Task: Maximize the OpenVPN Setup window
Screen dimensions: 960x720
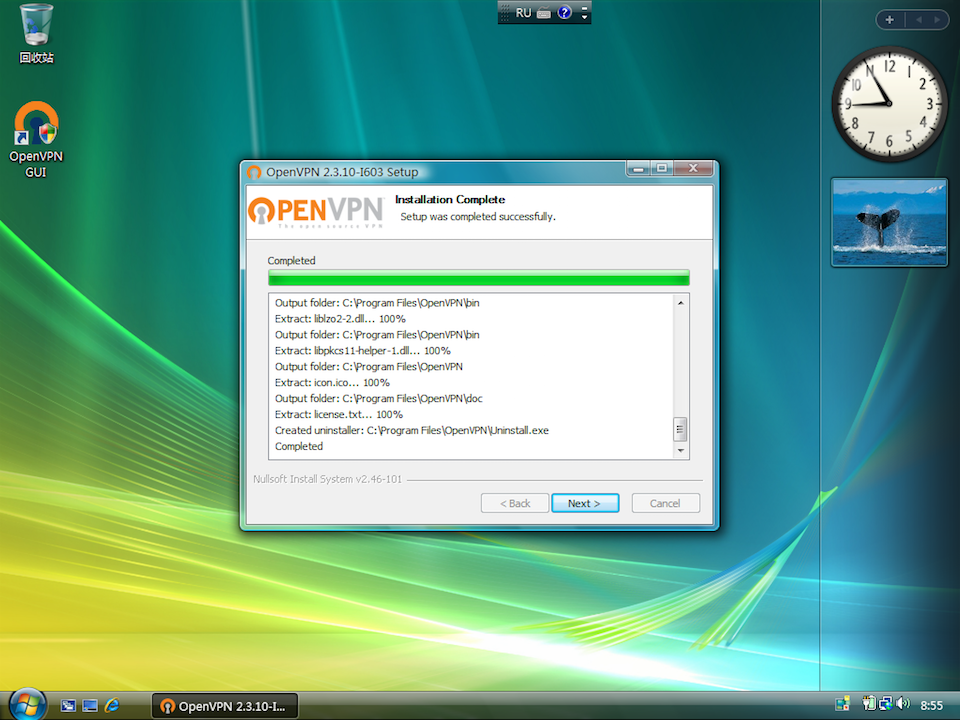Action: (x=661, y=168)
